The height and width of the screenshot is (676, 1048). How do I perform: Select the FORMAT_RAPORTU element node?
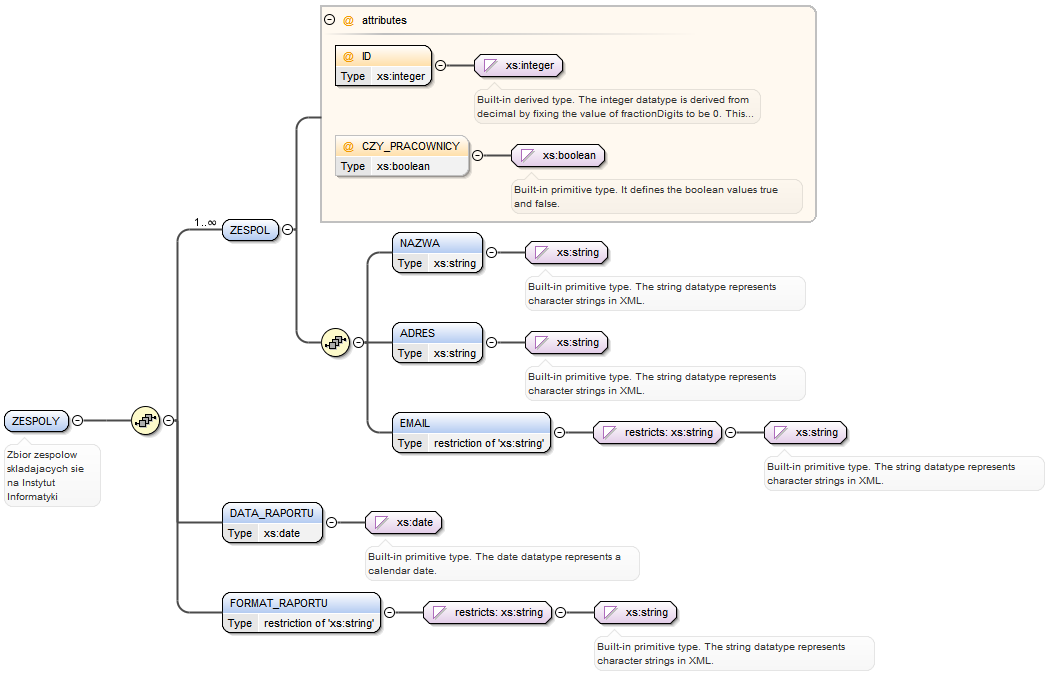point(301,613)
